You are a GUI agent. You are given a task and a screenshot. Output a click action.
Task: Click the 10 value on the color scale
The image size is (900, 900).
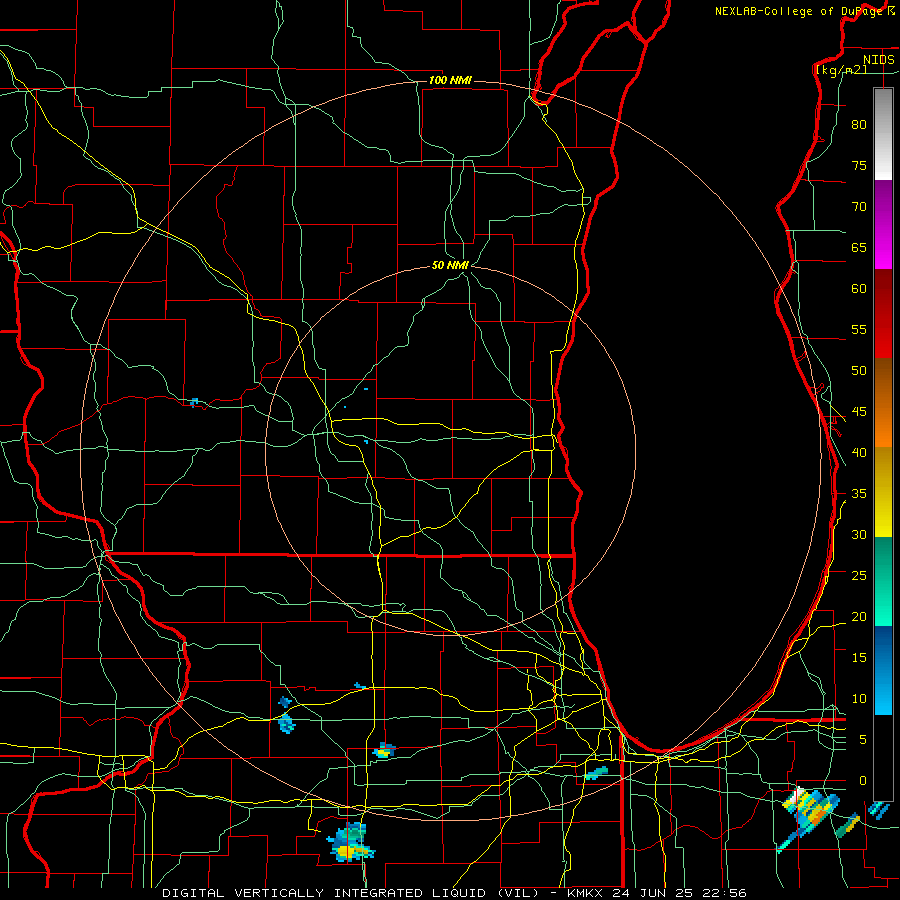click(x=859, y=699)
